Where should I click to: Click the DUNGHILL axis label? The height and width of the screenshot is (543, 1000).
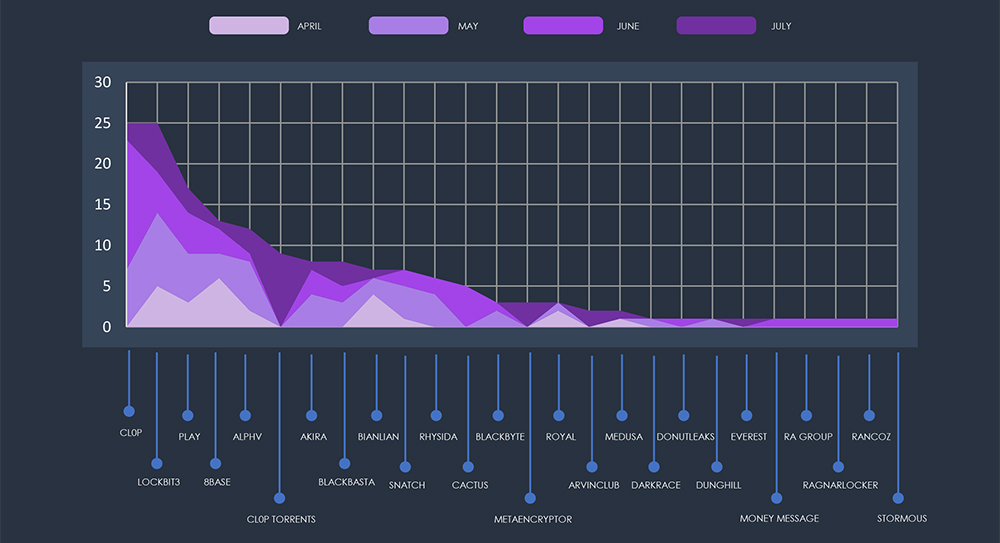[719, 485]
